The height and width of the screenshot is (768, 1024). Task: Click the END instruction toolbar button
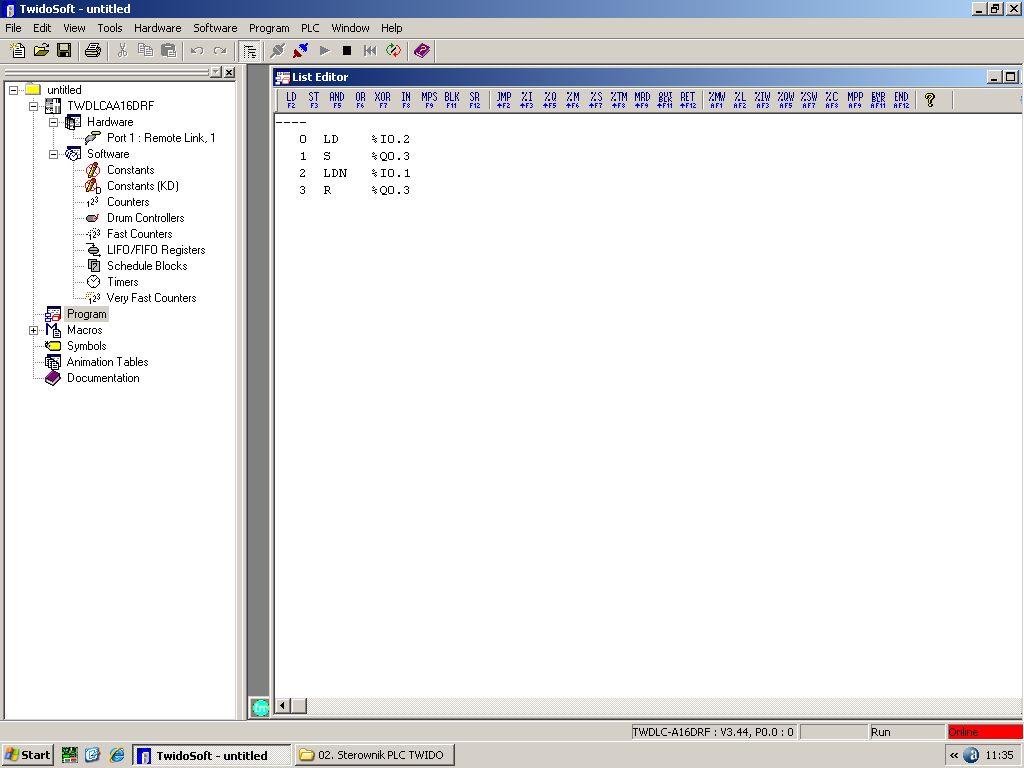click(x=901, y=100)
